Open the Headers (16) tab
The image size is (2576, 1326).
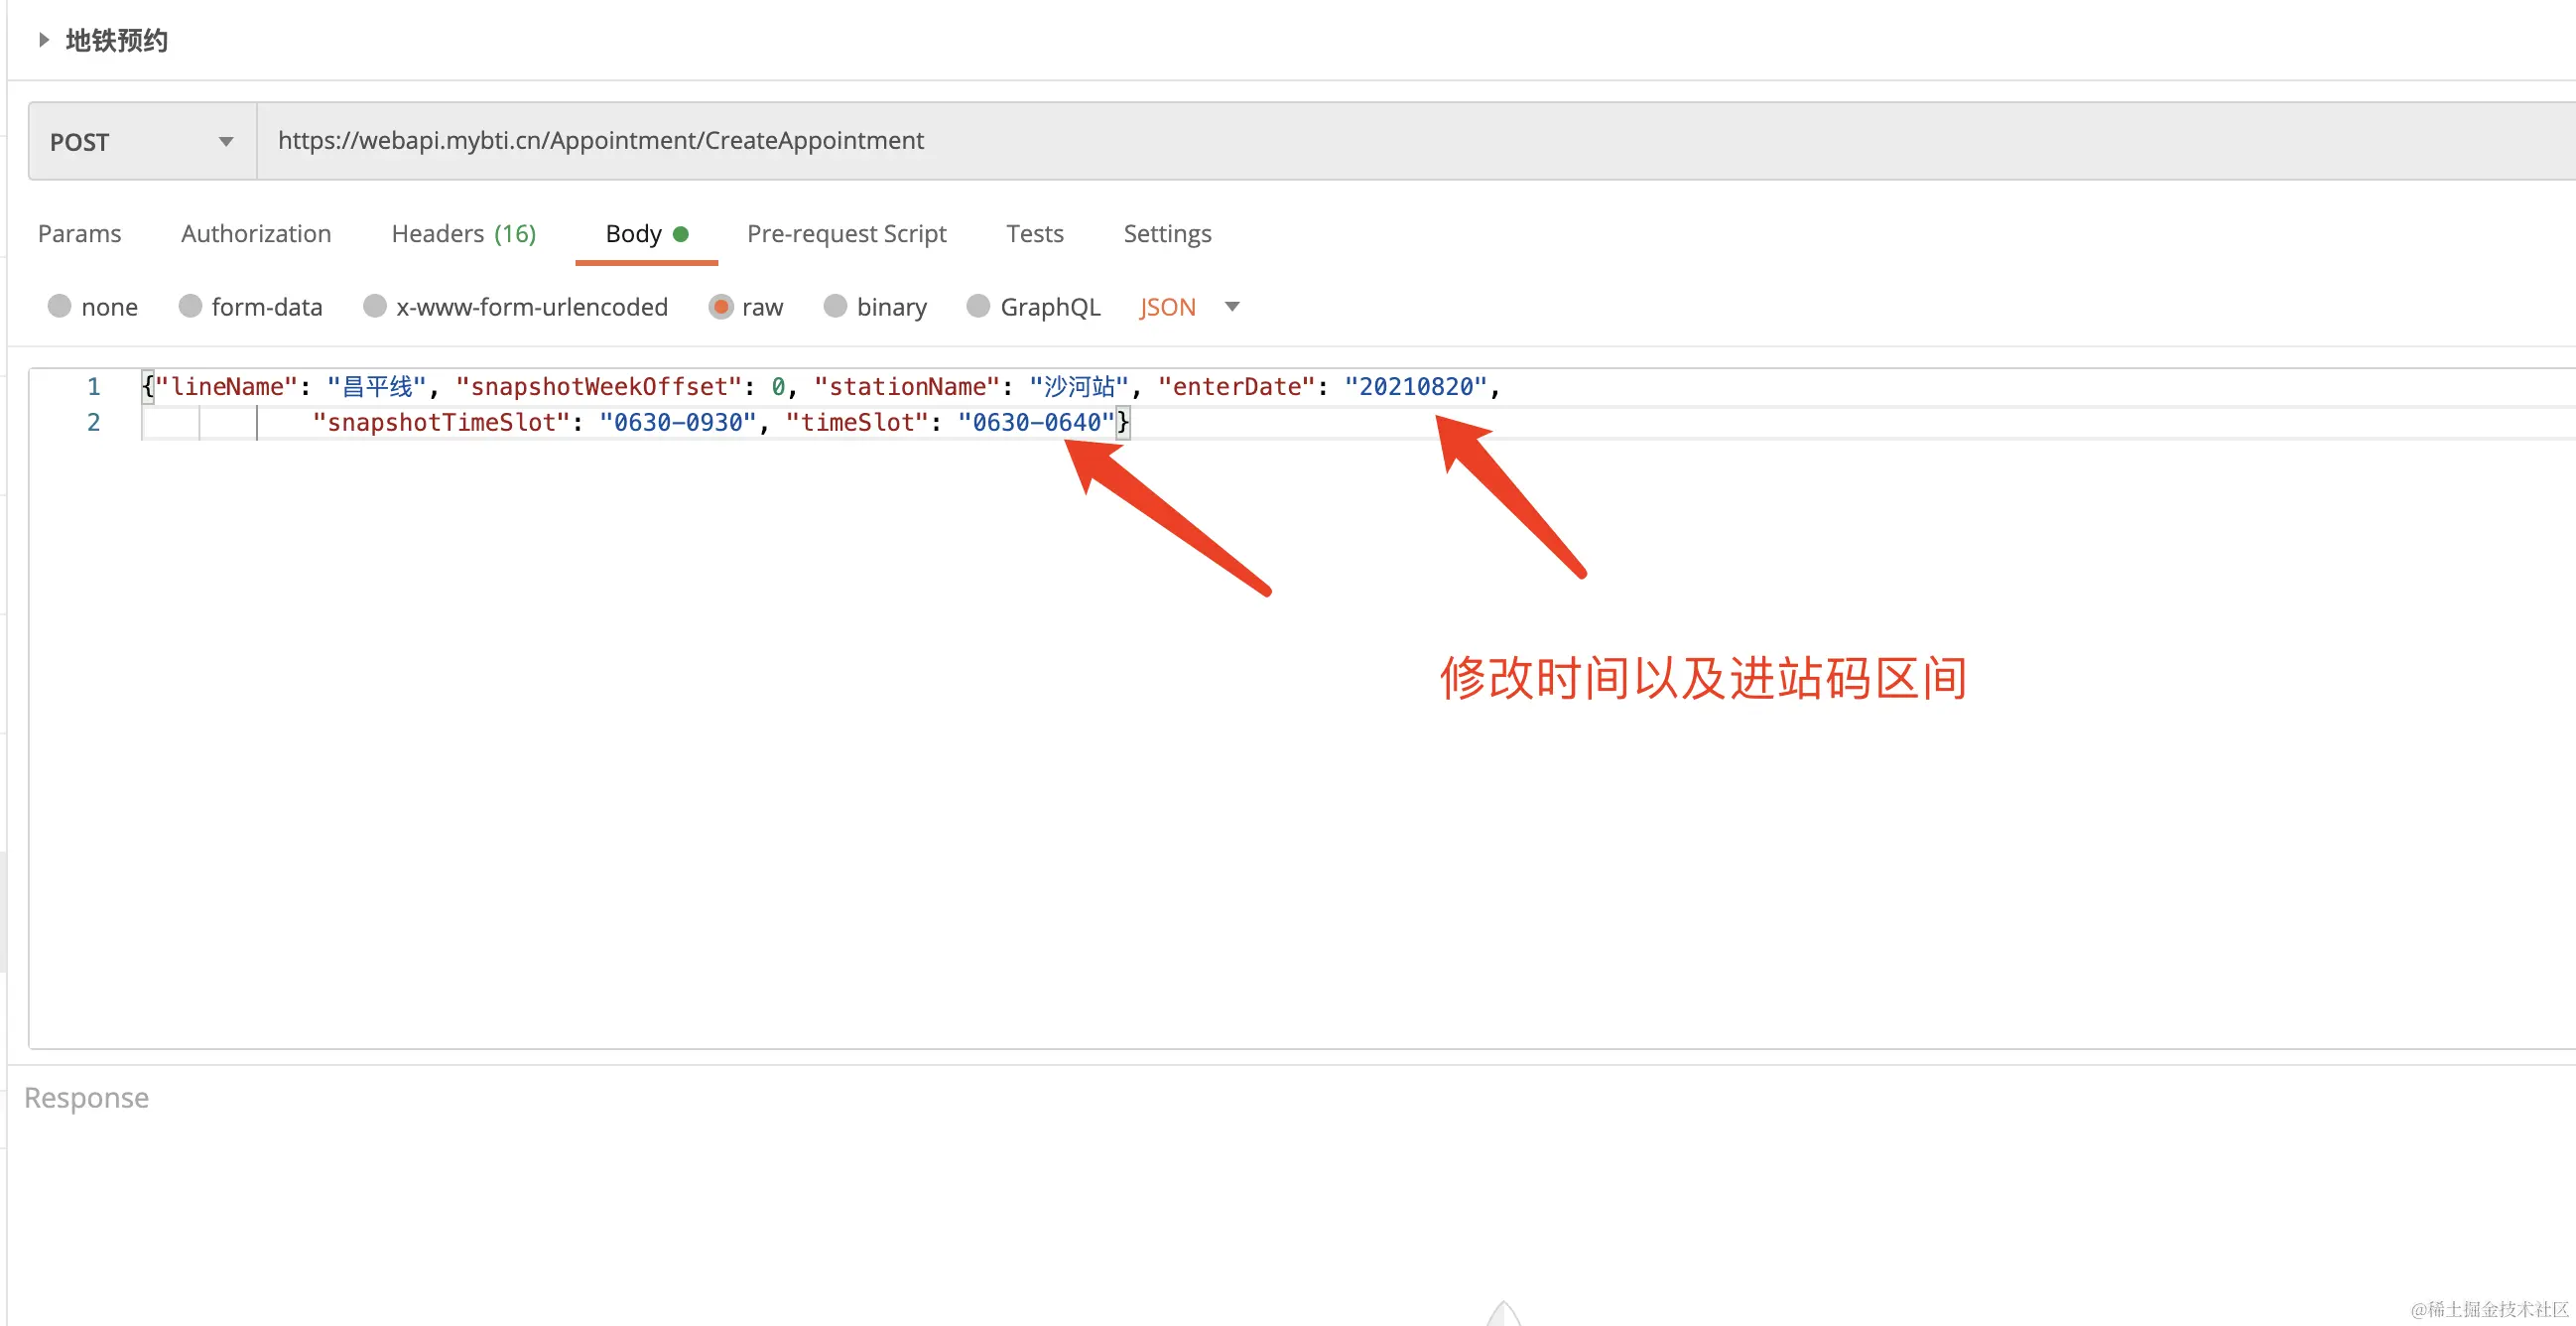(x=463, y=234)
